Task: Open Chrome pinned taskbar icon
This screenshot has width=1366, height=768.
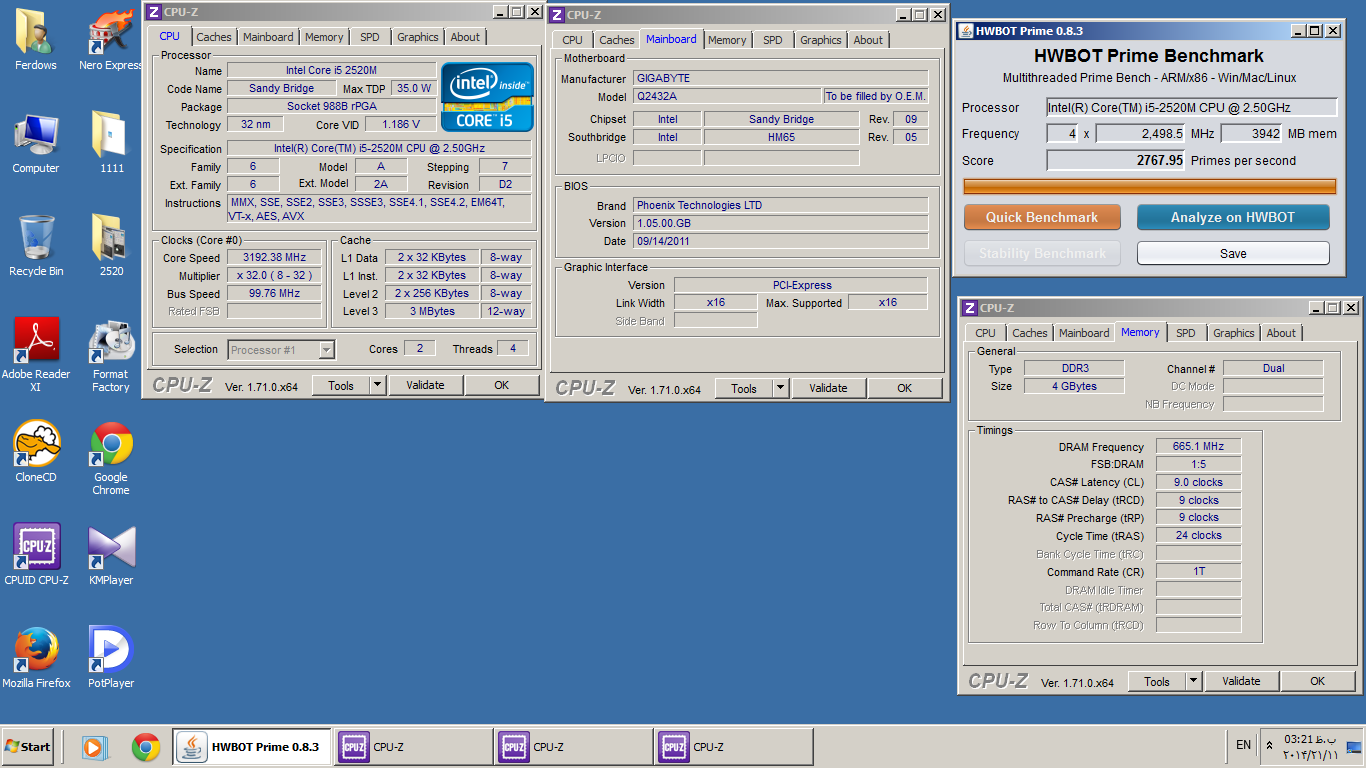Action: (146, 747)
